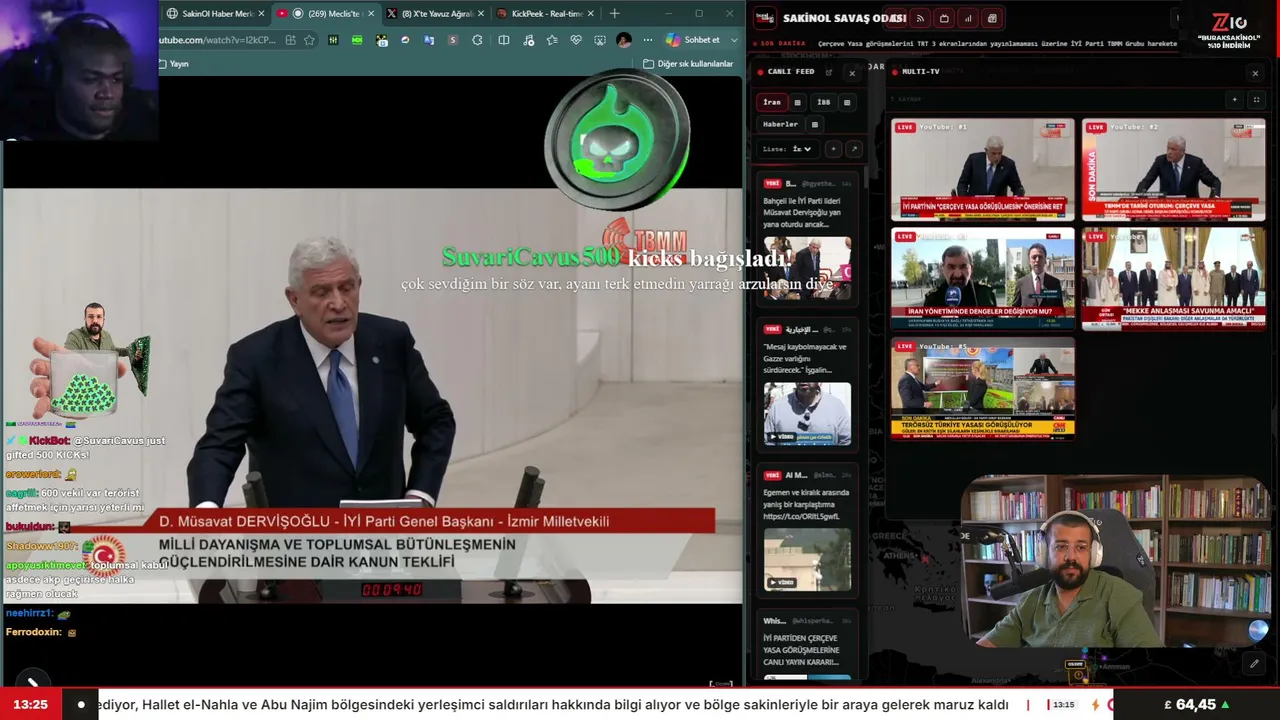Close the KickPeek tab

pyautogui.click(x=591, y=14)
